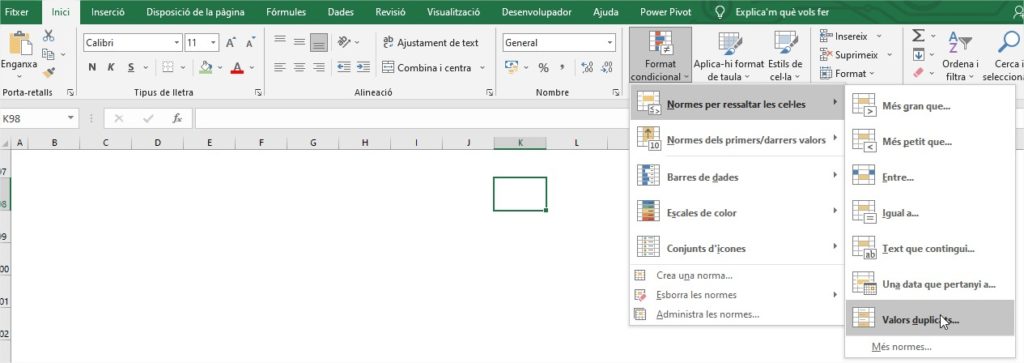Toggle underline formatting (S)
1024x363 pixels.
[x=131, y=67]
